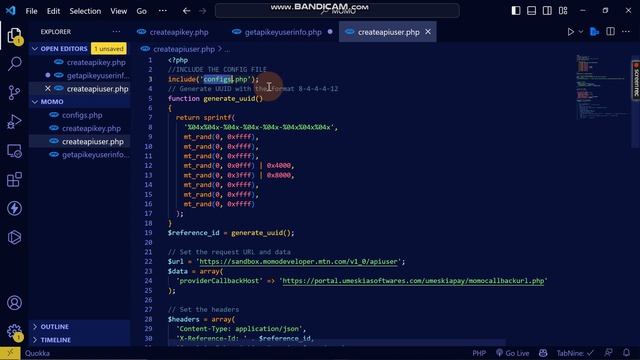Open the Run and Debug view

point(14,122)
